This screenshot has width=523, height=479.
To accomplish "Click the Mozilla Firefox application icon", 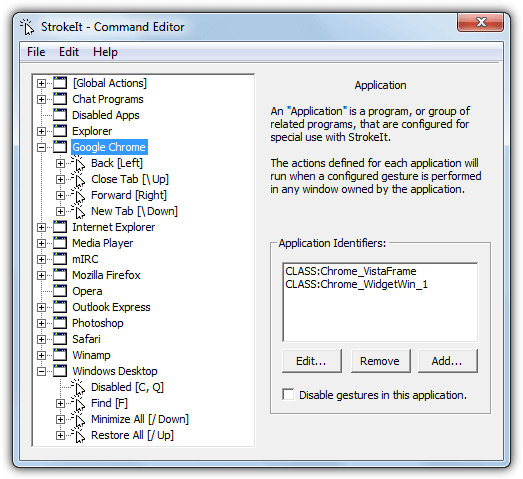I will (60, 275).
